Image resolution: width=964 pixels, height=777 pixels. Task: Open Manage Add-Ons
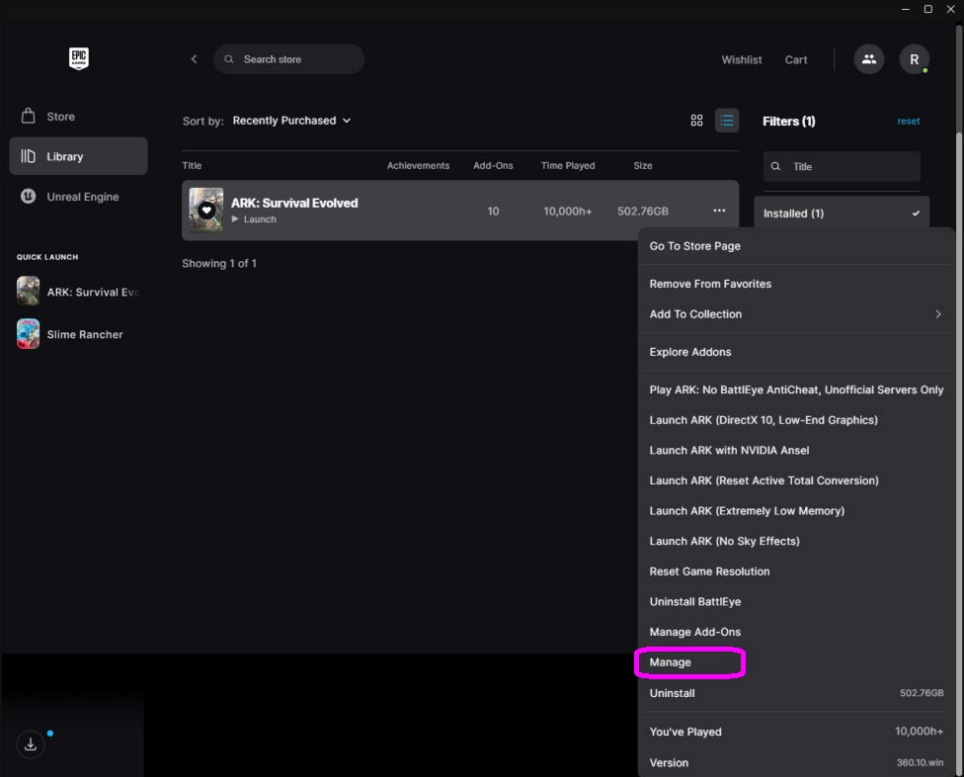(x=796, y=632)
